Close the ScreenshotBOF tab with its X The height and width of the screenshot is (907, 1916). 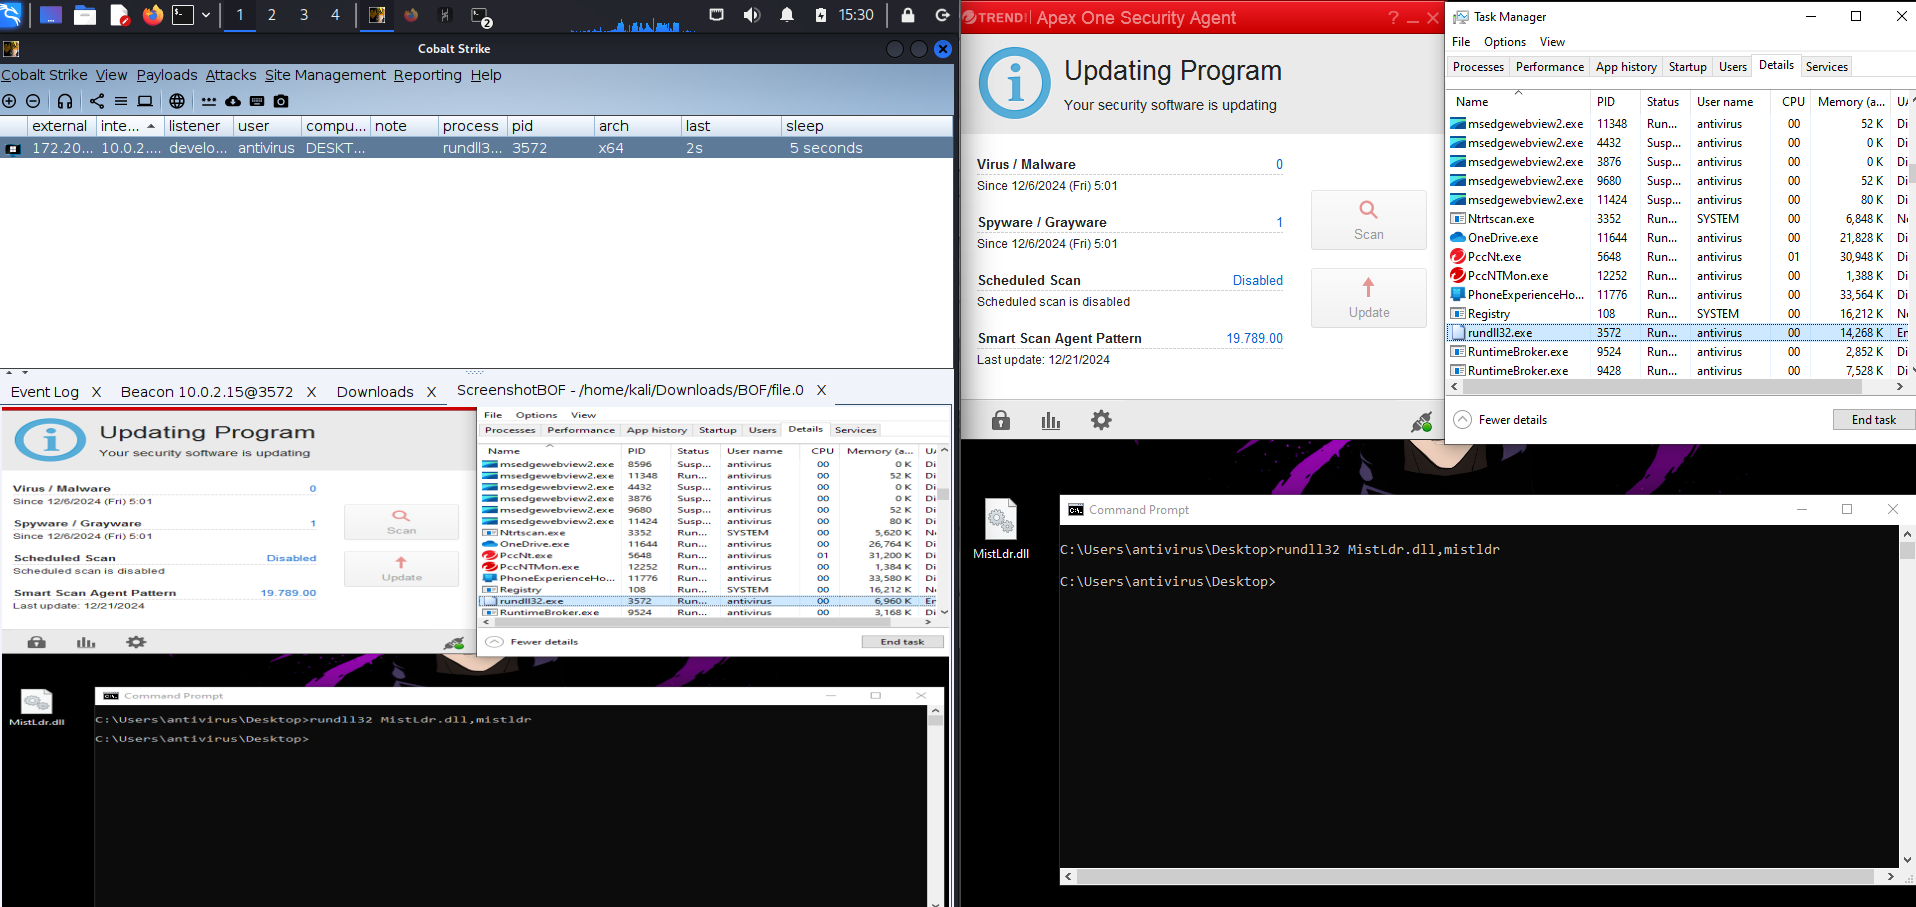(821, 390)
